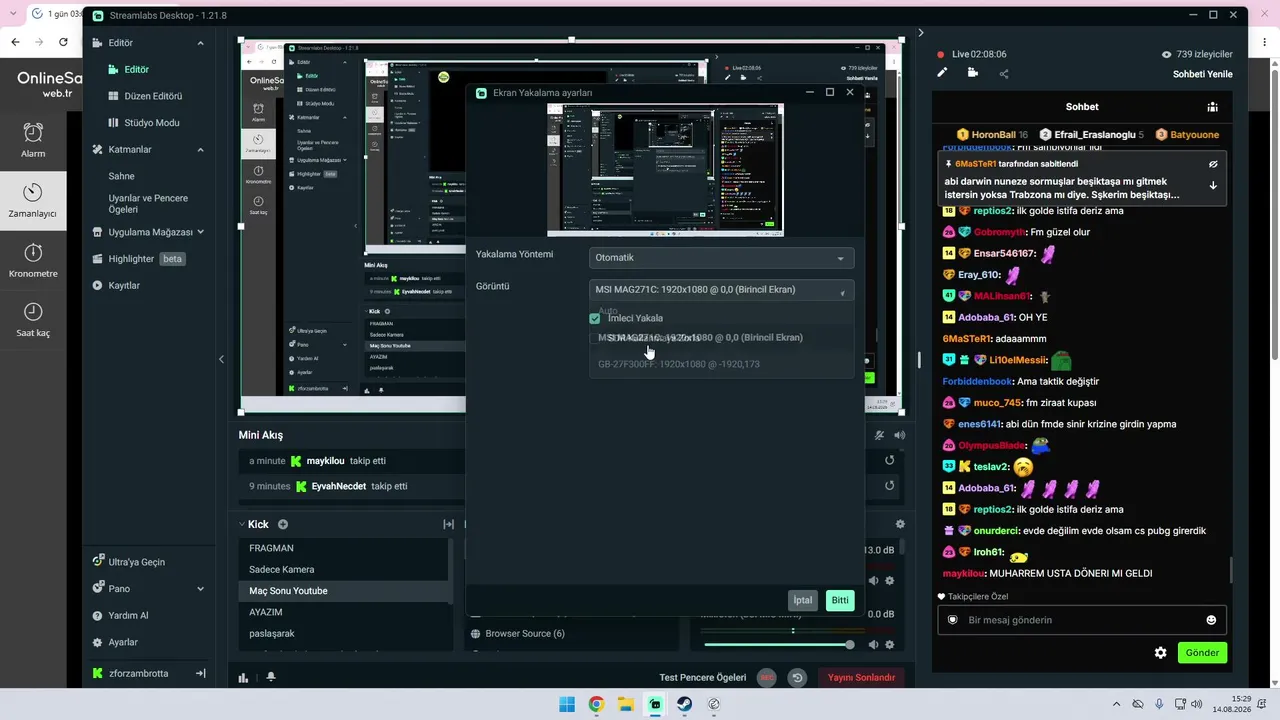The image size is (1280, 720).
Task: Click the pencil icon to edit stream info
Action: coord(942,73)
